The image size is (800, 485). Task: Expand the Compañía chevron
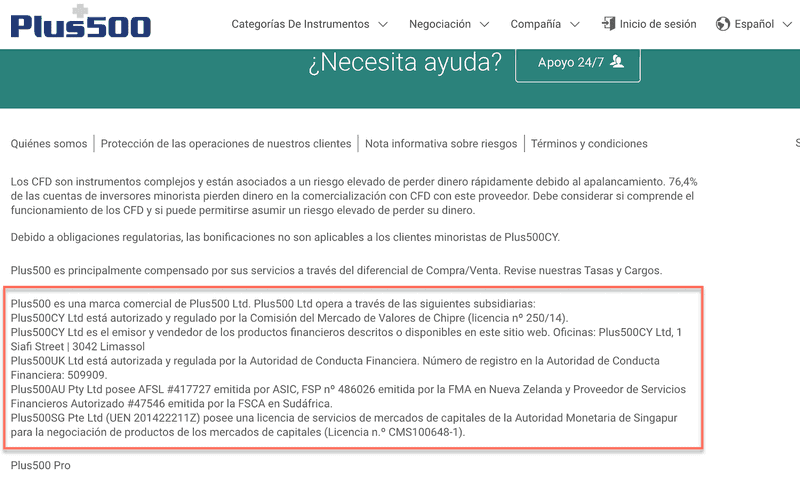[x=574, y=24]
